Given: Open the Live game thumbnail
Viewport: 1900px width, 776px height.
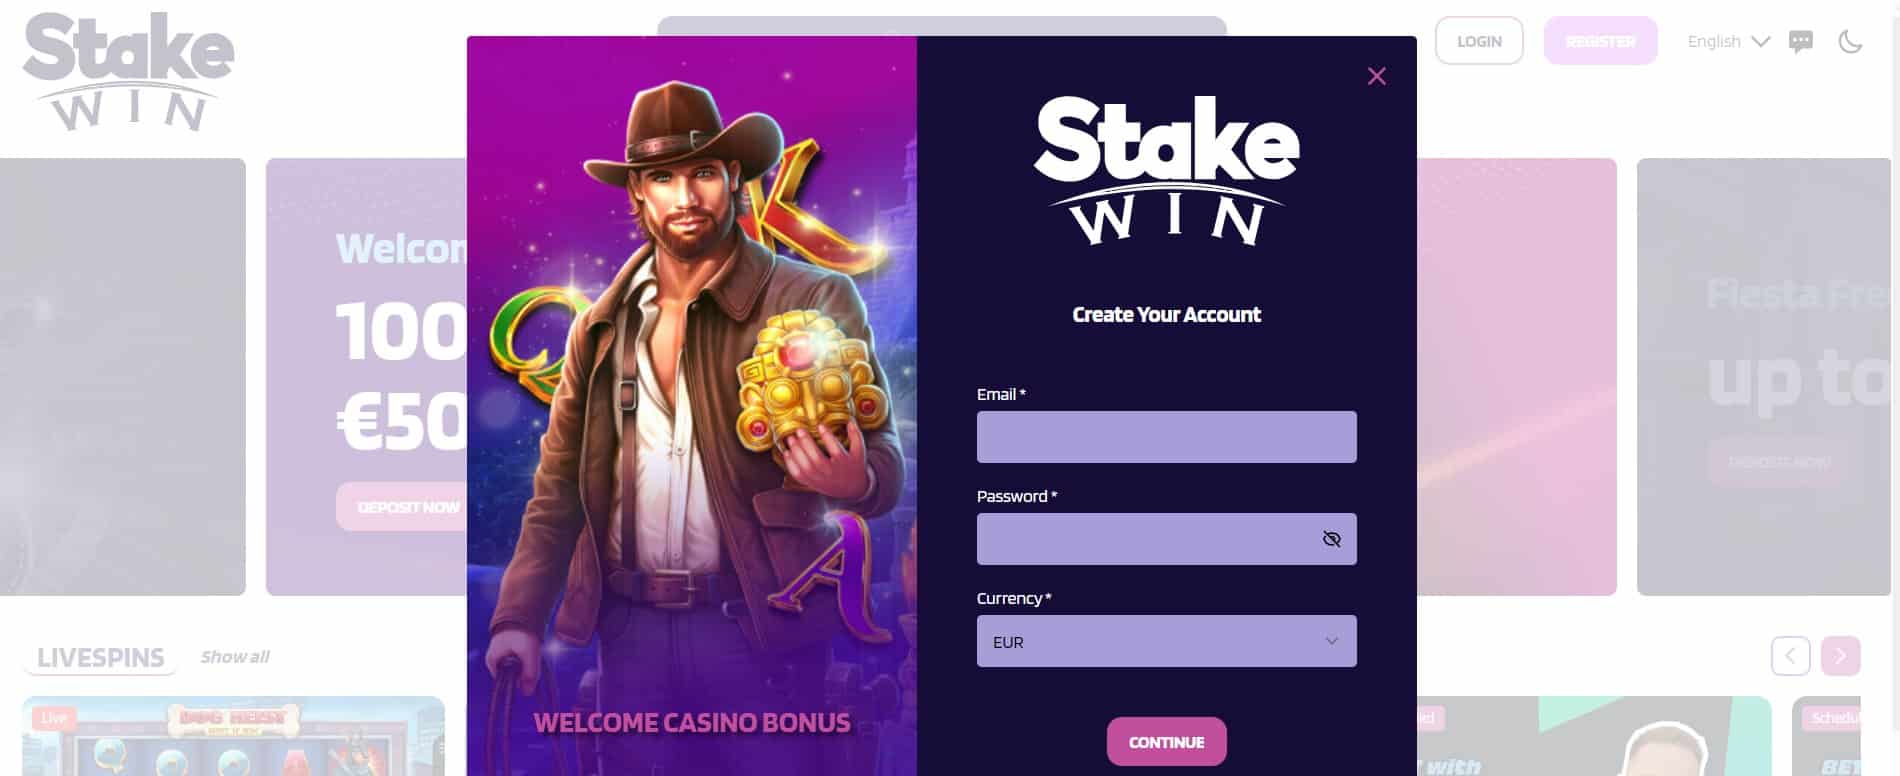Looking at the screenshot, I should coord(233,736).
